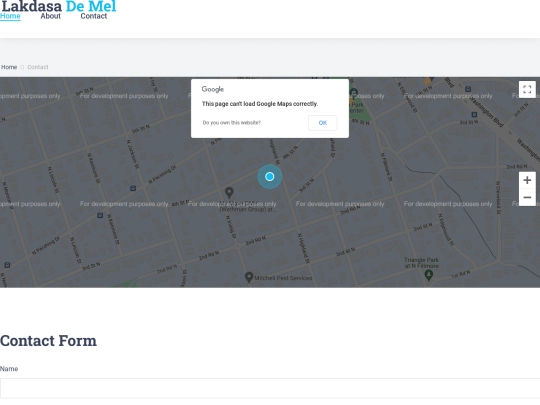Open the Home navigation menu item
The height and width of the screenshot is (405, 540).
[x=10, y=16]
